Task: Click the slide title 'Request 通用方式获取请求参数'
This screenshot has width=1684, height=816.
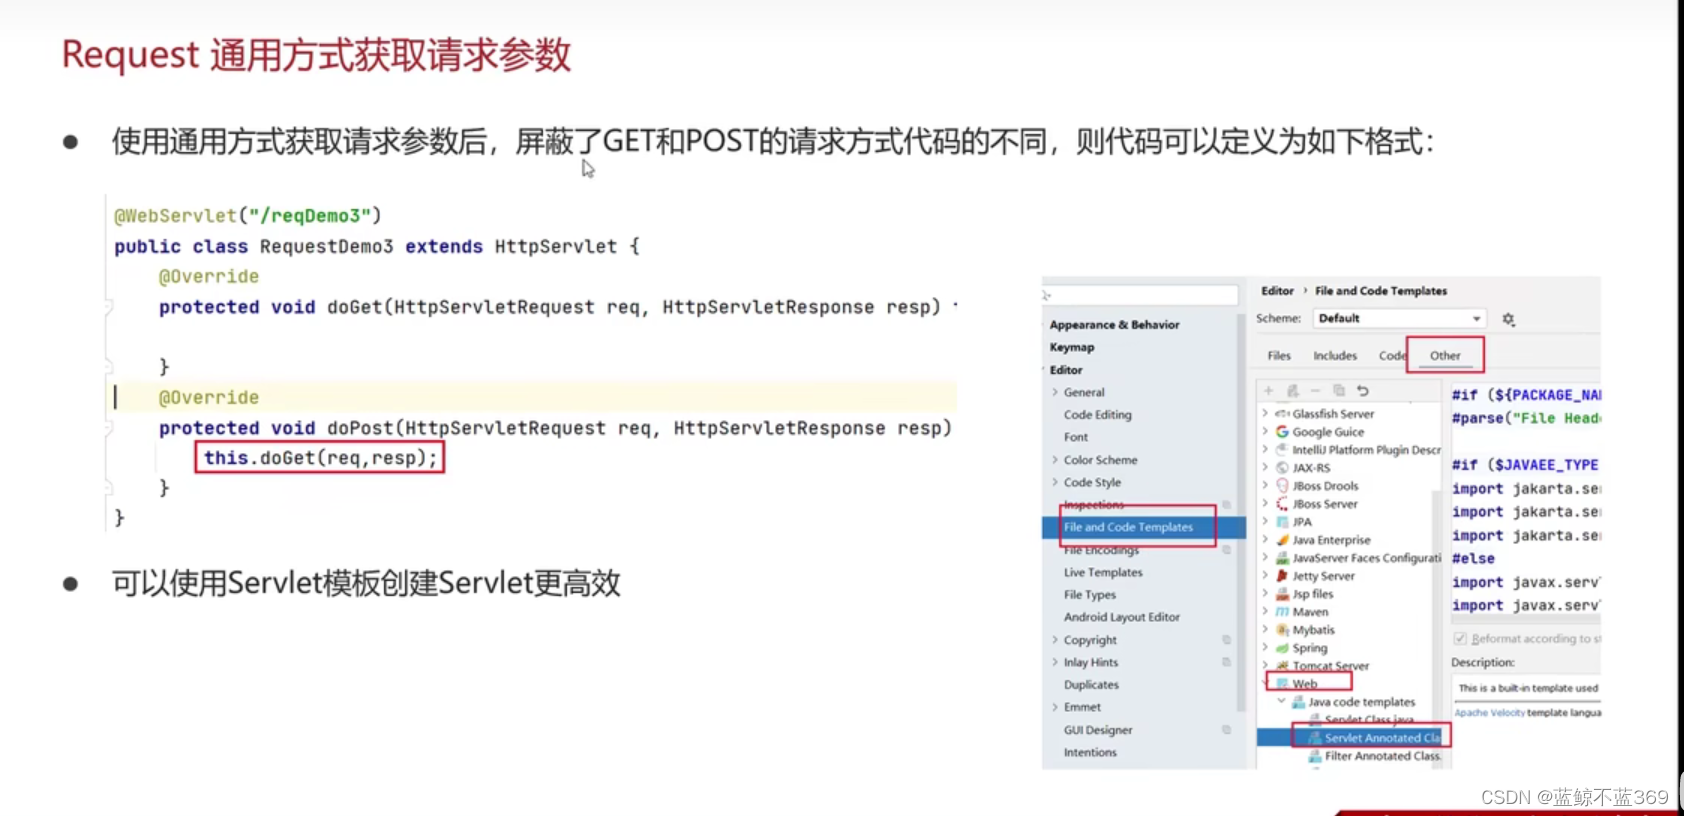Action: tap(316, 55)
